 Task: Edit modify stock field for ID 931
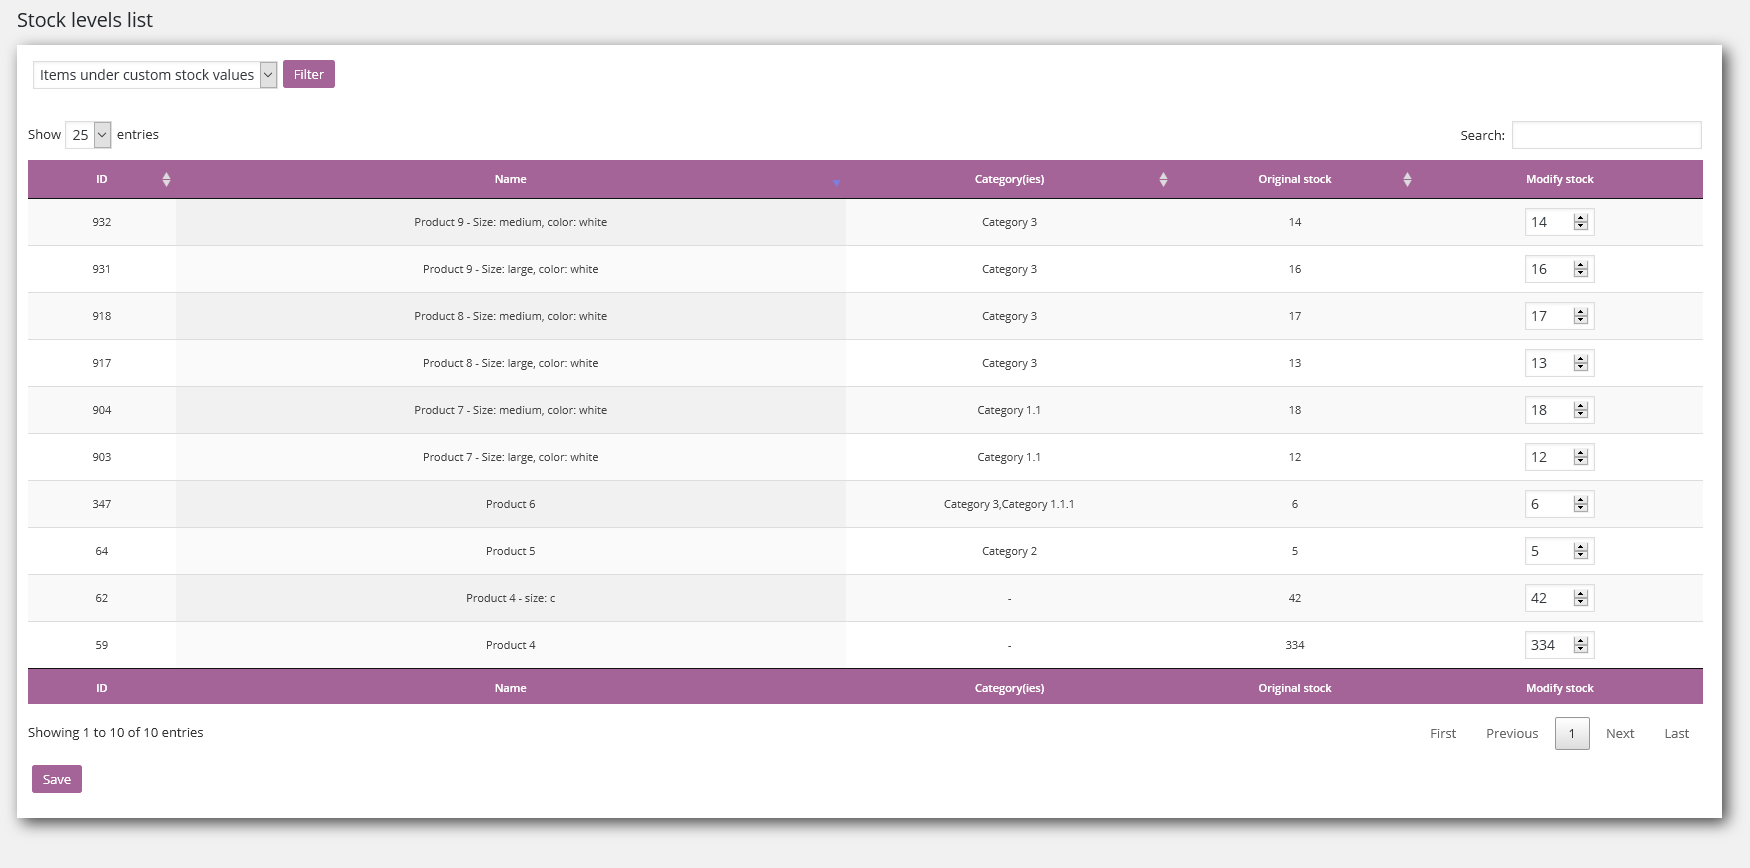click(x=1559, y=269)
